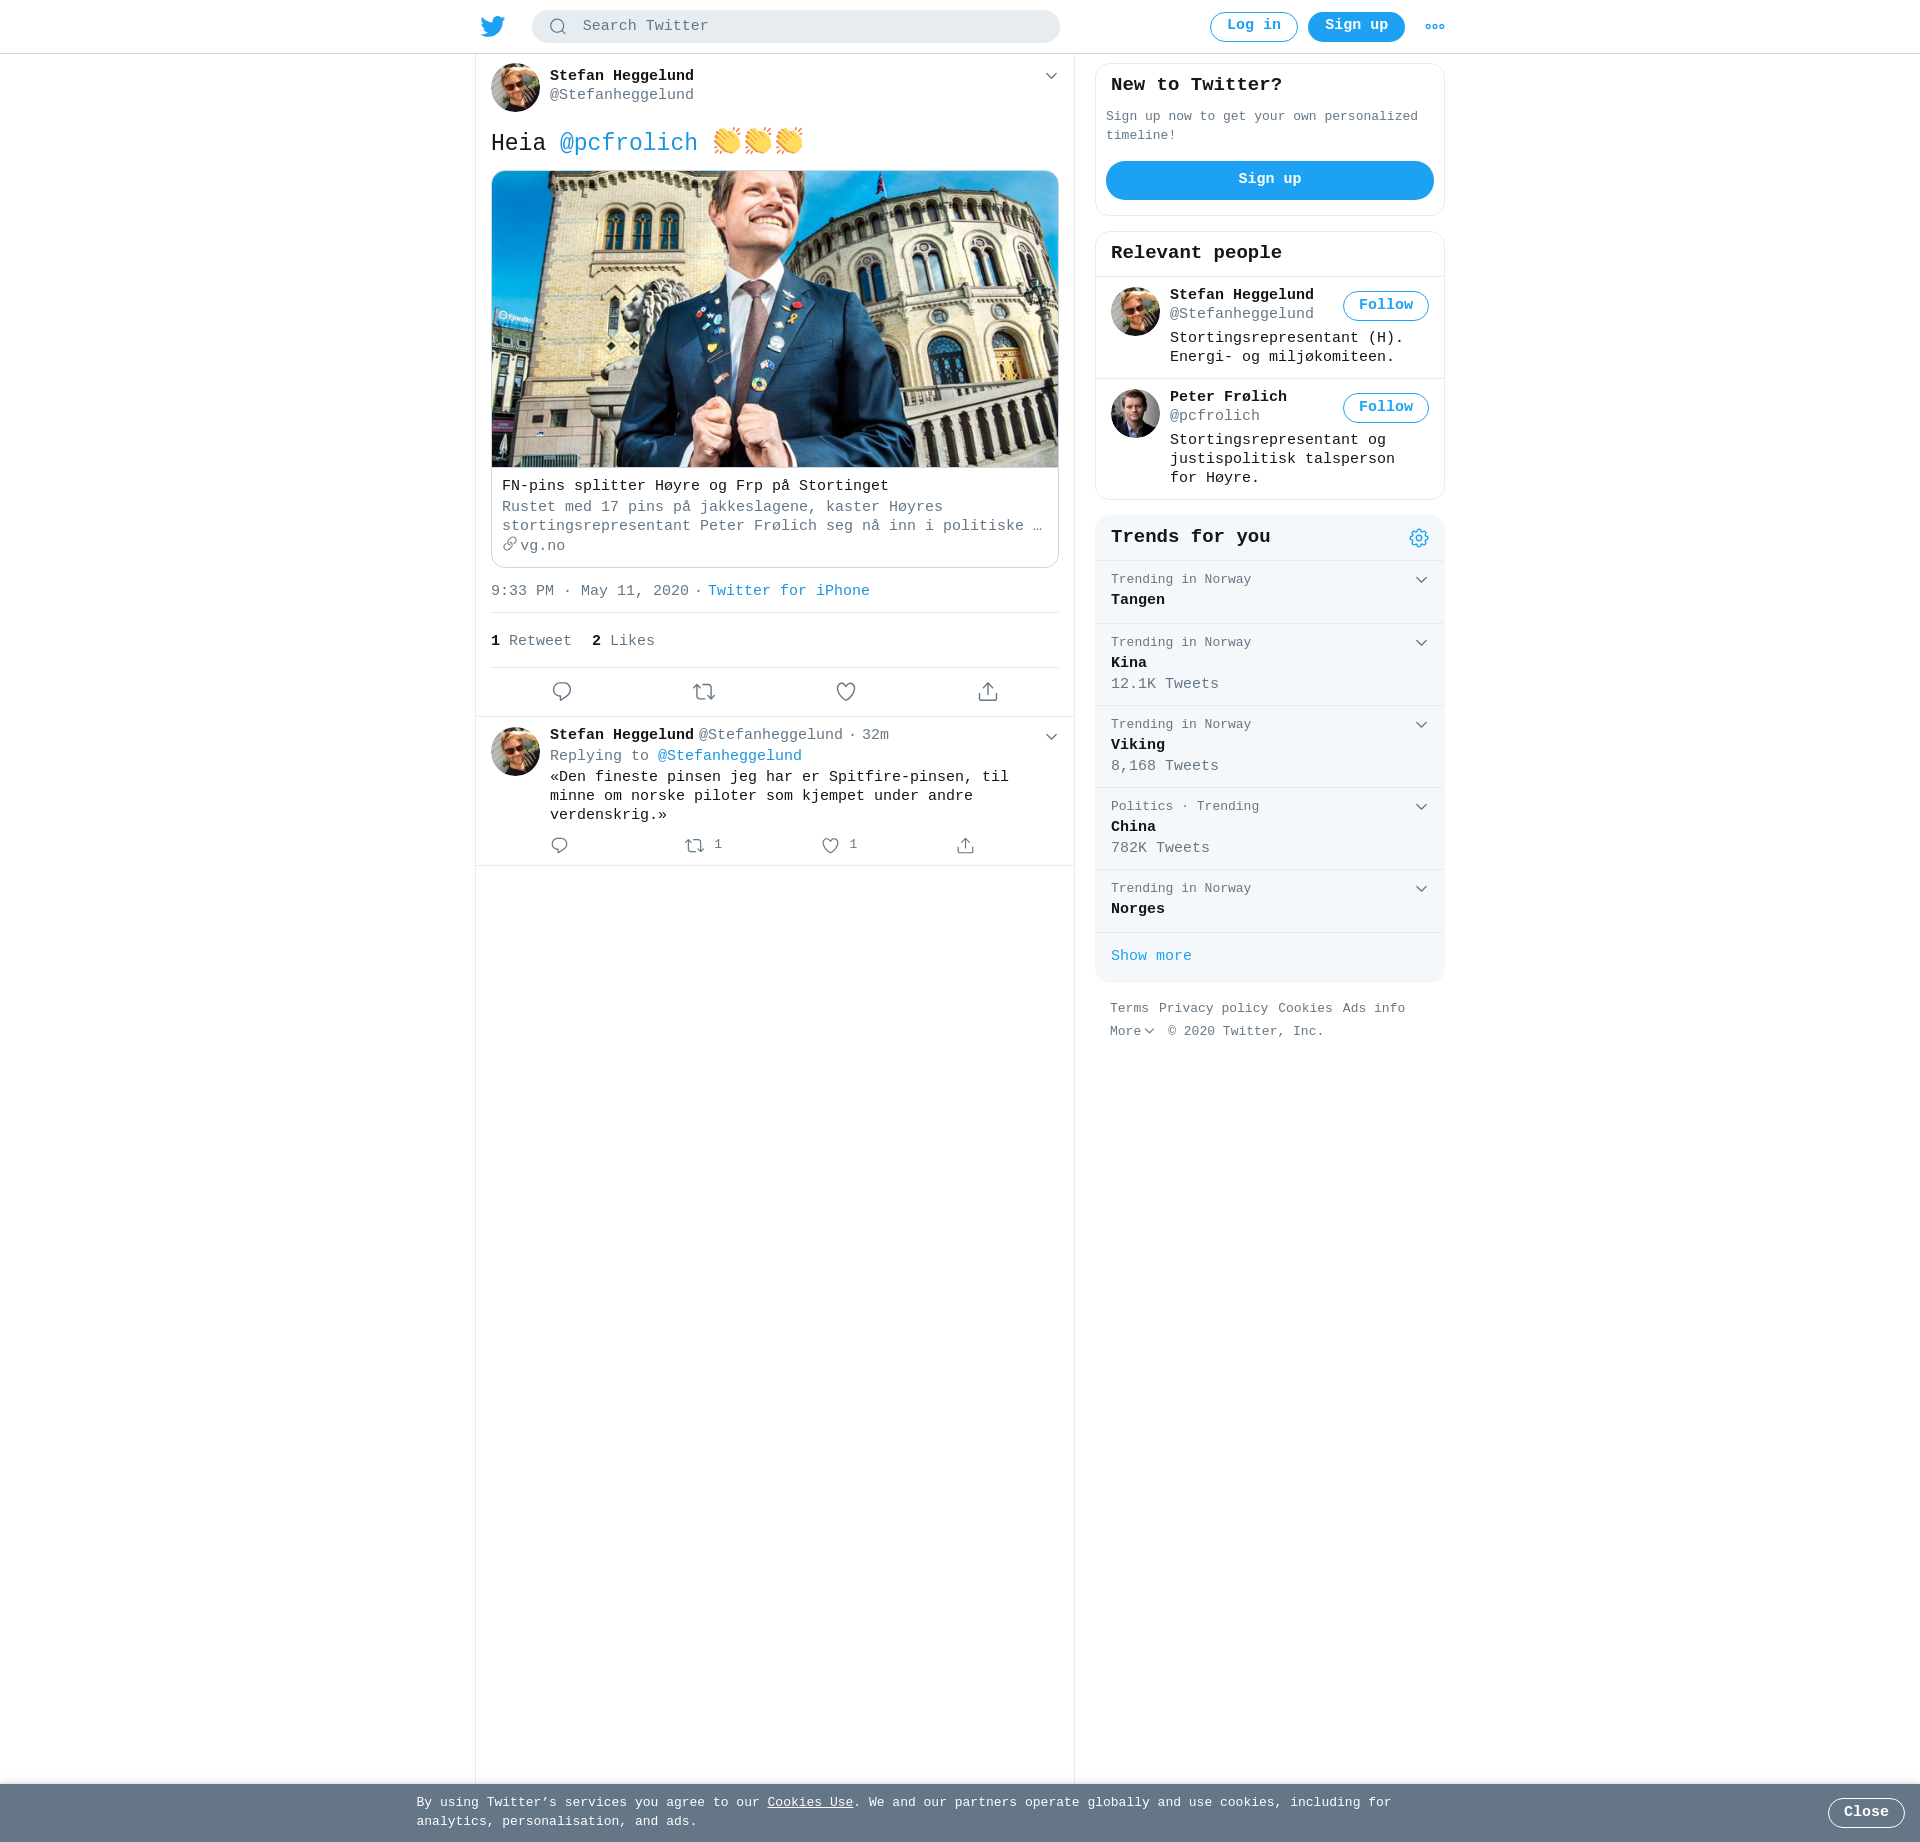Reply to the Spitfire-pinsen reply tweet
This screenshot has width=1920, height=1842.
click(x=559, y=846)
